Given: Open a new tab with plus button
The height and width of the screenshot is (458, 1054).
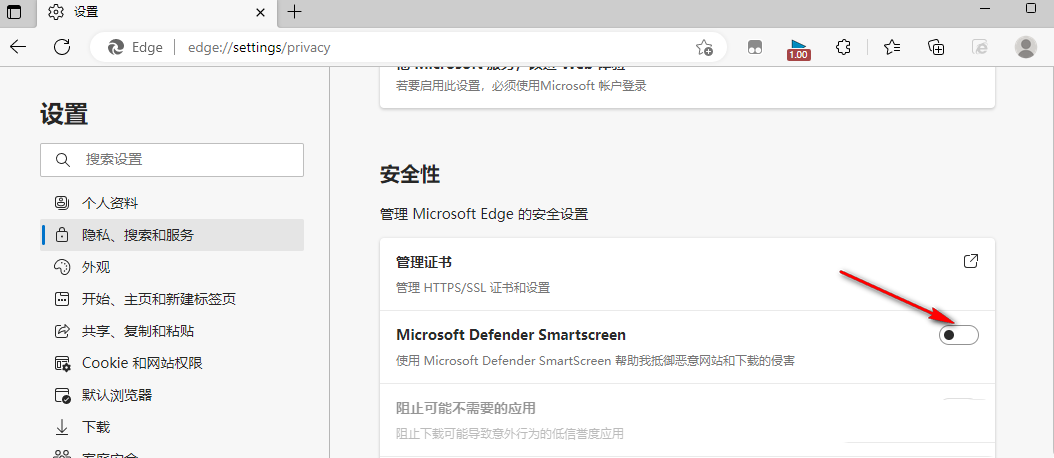Looking at the screenshot, I should pos(294,11).
